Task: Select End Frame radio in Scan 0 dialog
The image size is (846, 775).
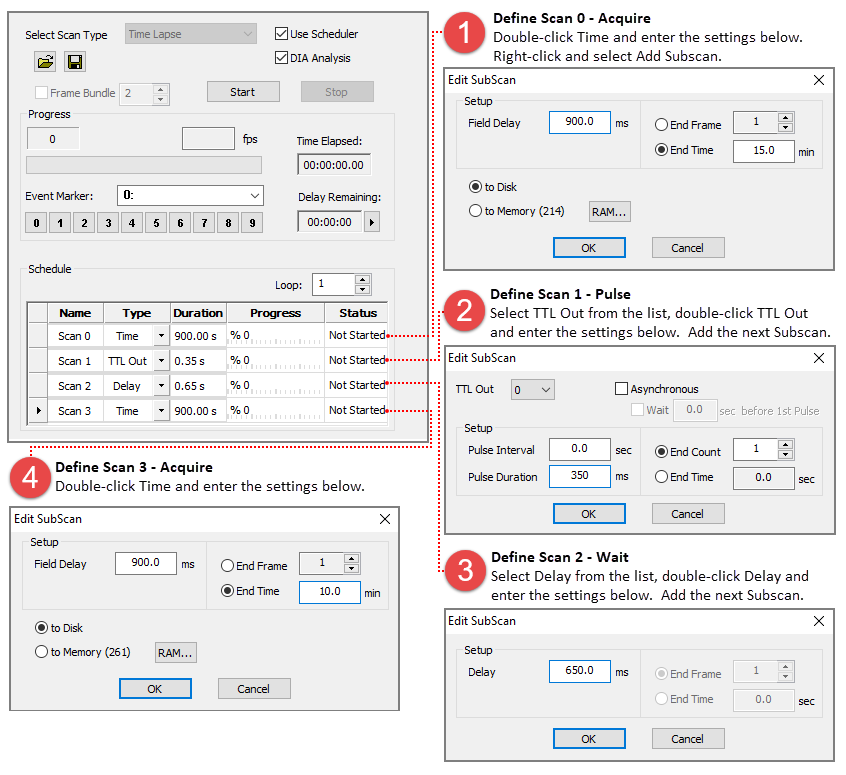Action: click(662, 125)
